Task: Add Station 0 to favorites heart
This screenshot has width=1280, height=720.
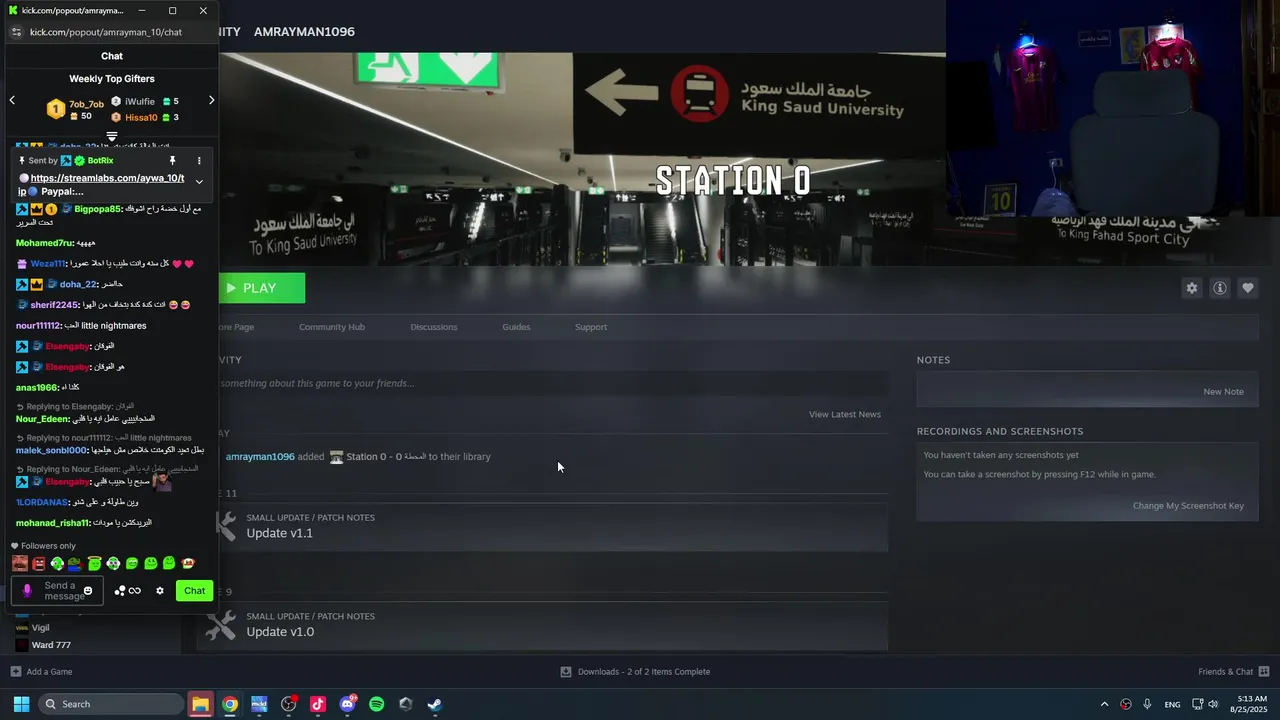Action: point(1248,288)
